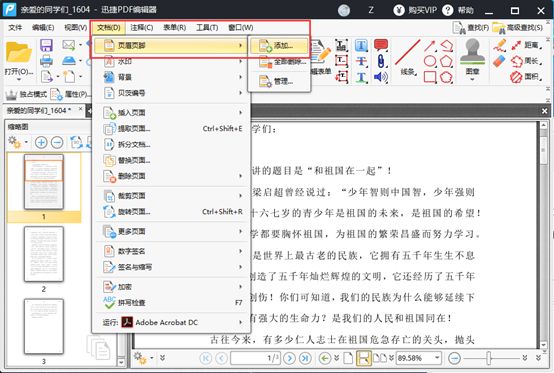Click the perimeter measure tool
The height and width of the screenshot is (373, 554).
pyautogui.click(x=526, y=61)
